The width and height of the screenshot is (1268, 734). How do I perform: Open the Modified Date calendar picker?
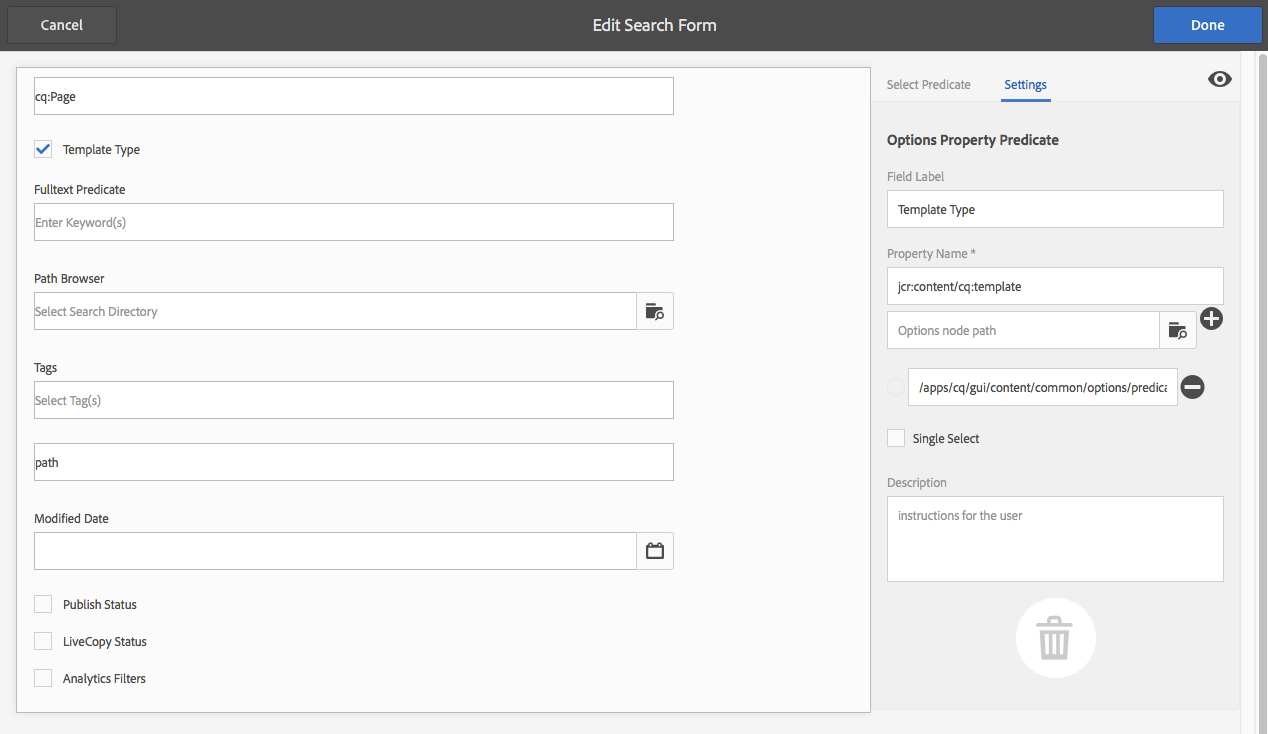coord(655,551)
